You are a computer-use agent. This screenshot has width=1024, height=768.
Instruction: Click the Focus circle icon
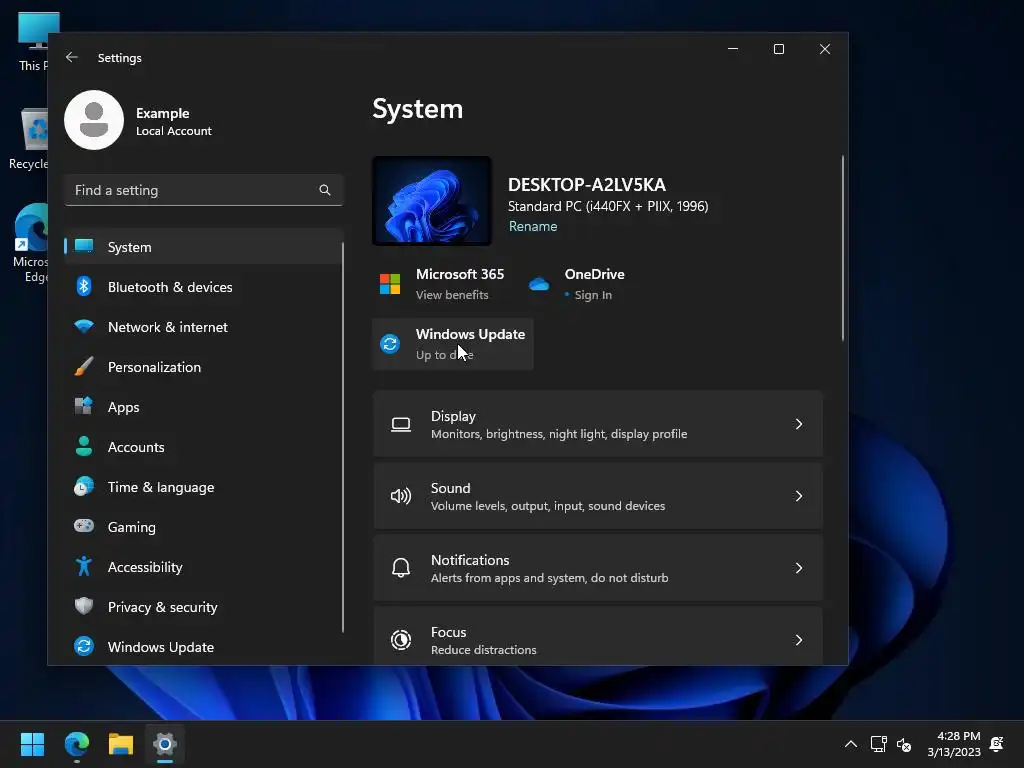[x=401, y=640]
